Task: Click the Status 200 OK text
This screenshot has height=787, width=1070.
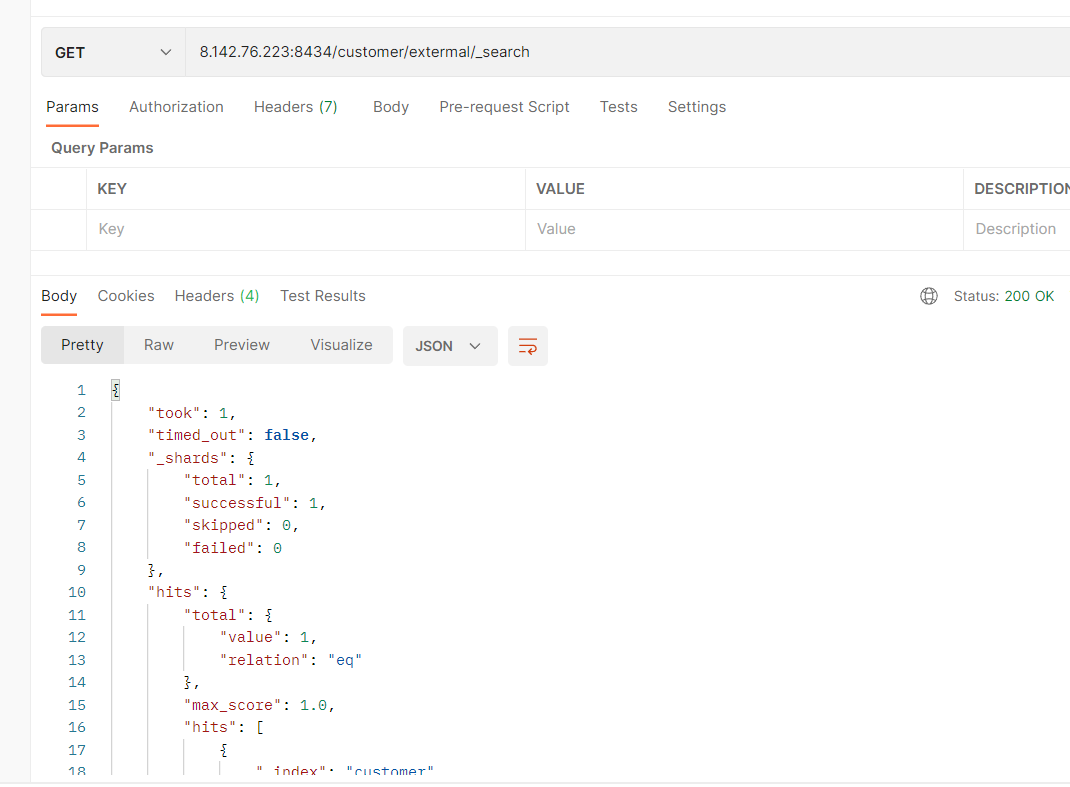Action: click(1004, 296)
